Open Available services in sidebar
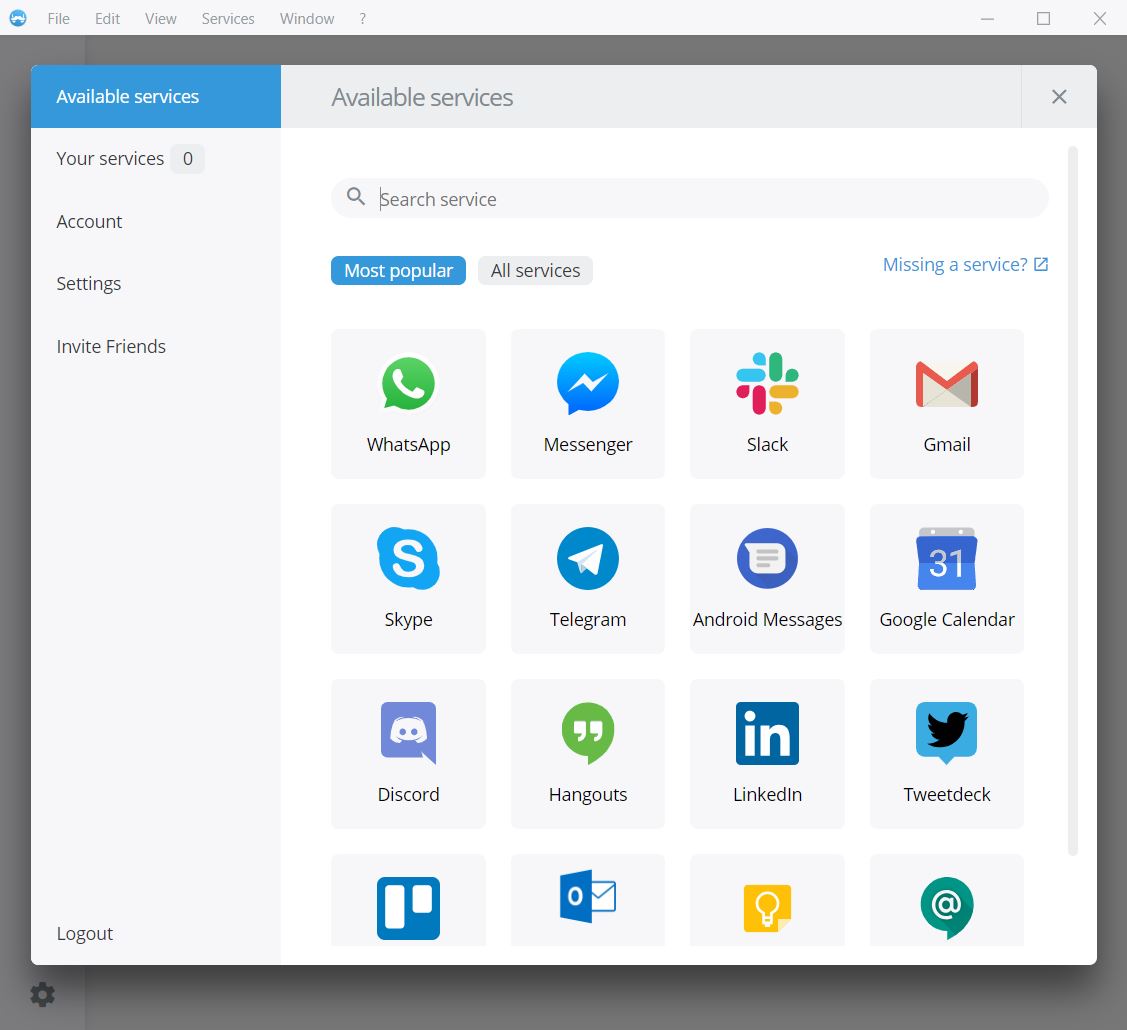Image resolution: width=1127 pixels, height=1030 pixels. (155, 96)
